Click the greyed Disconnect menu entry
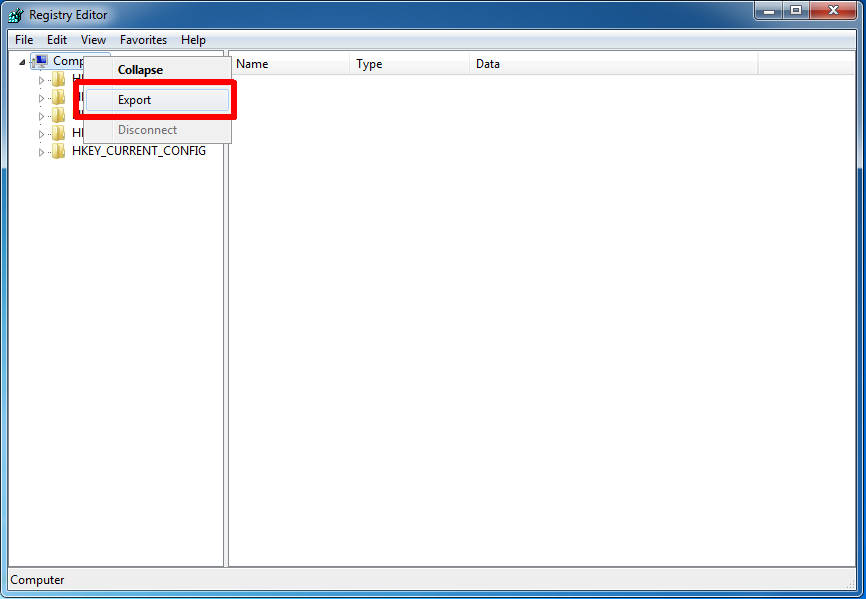The image size is (866, 599). coord(157,130)
